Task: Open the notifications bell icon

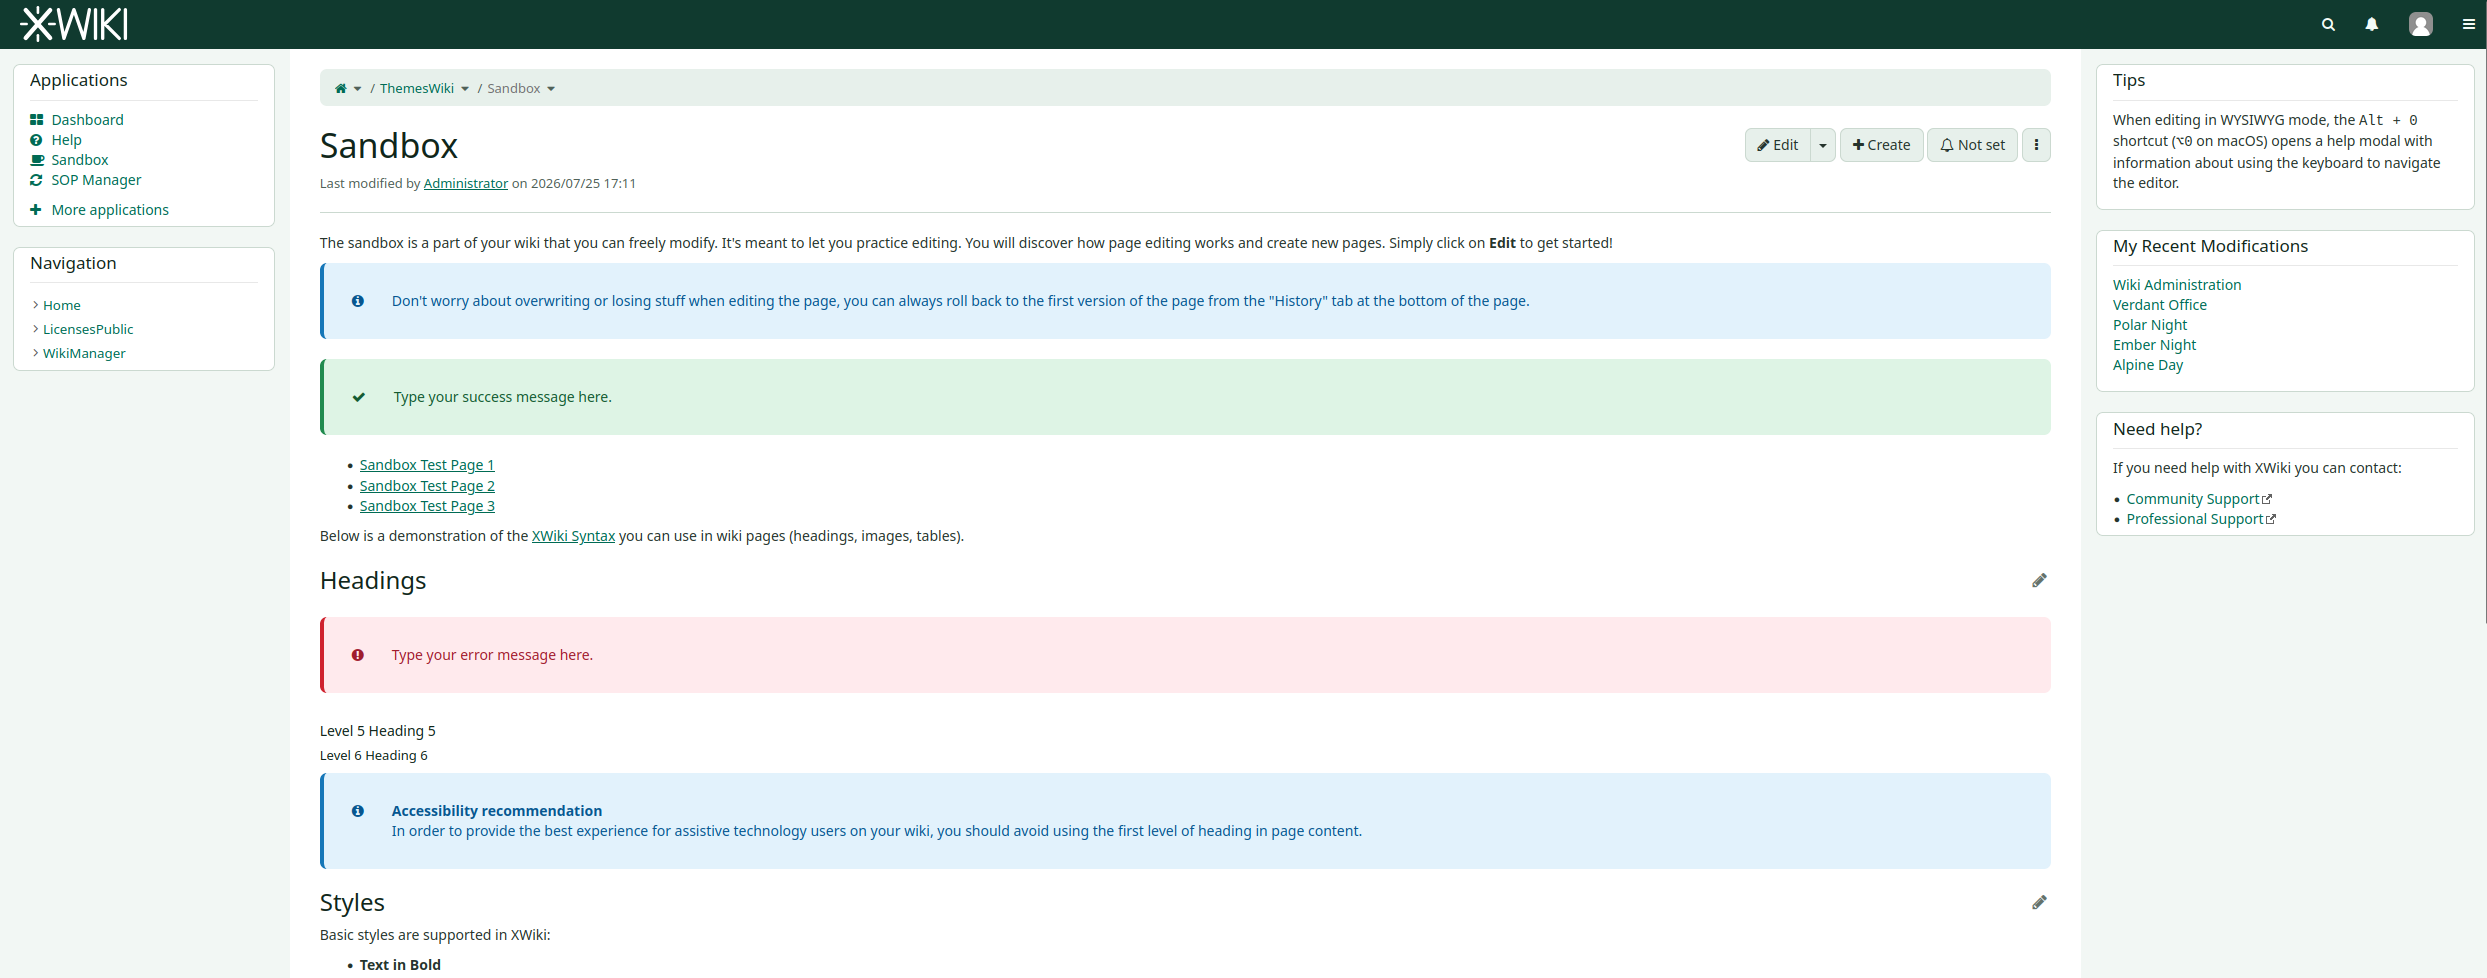Action: [2371, 24]
